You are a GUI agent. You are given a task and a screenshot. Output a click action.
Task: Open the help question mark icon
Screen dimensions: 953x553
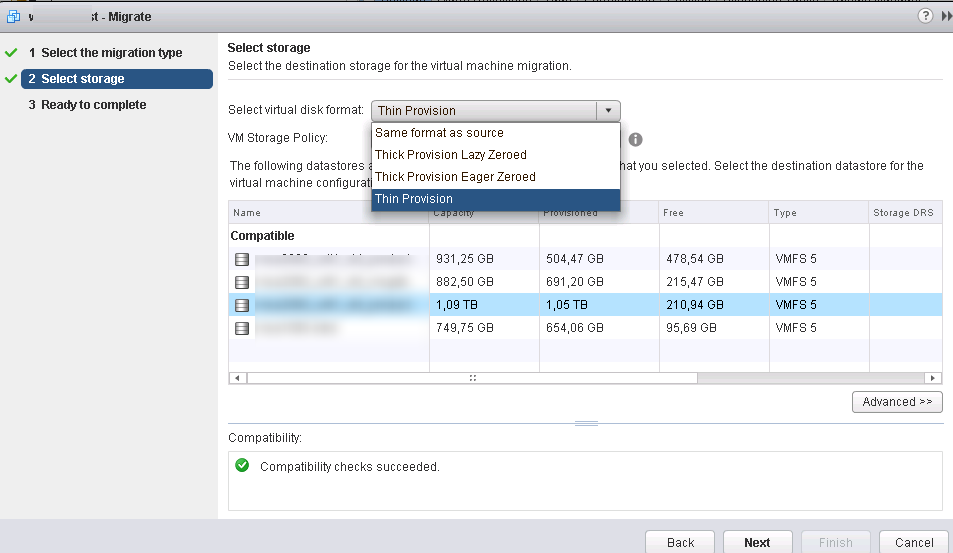click(x=925, y=16)
